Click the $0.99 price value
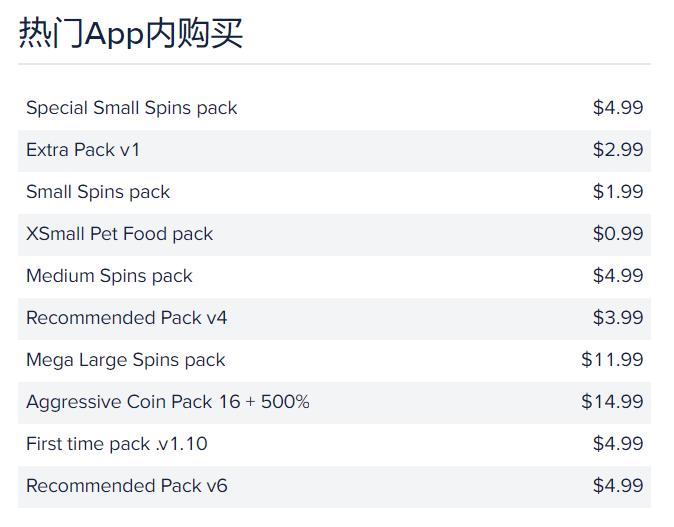Viewport: 674px width, 527px height. tap(617, 234)
